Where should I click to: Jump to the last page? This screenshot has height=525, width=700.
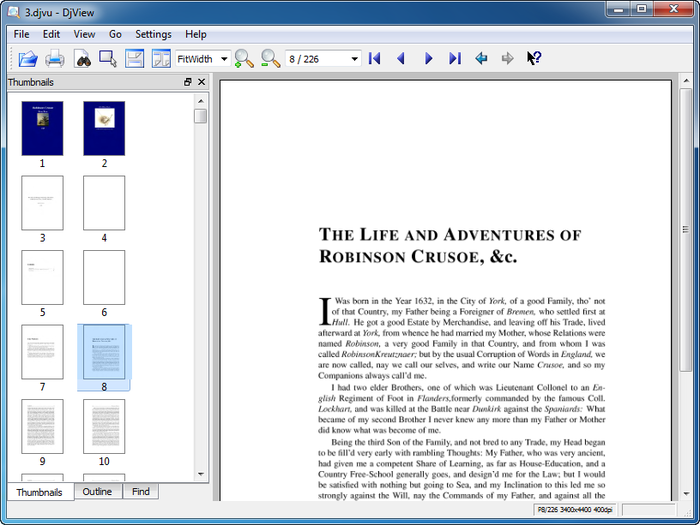tap(455, 58)
